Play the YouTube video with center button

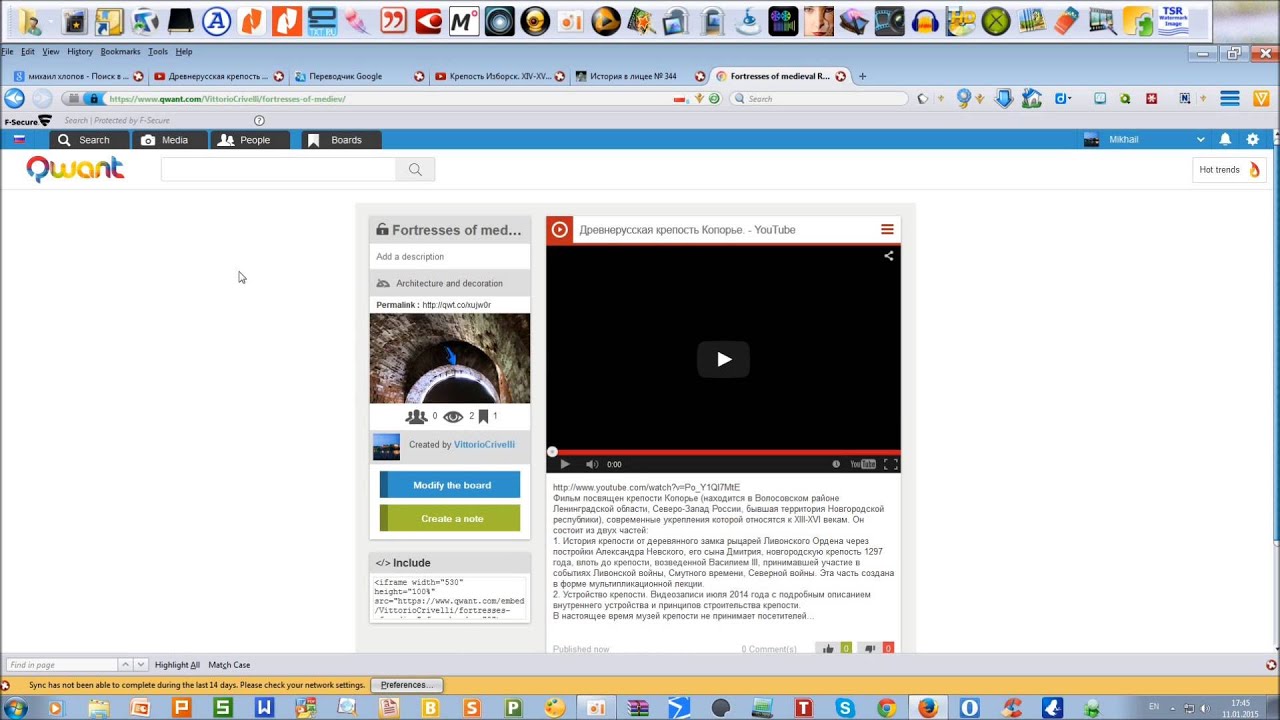[723, 360]
